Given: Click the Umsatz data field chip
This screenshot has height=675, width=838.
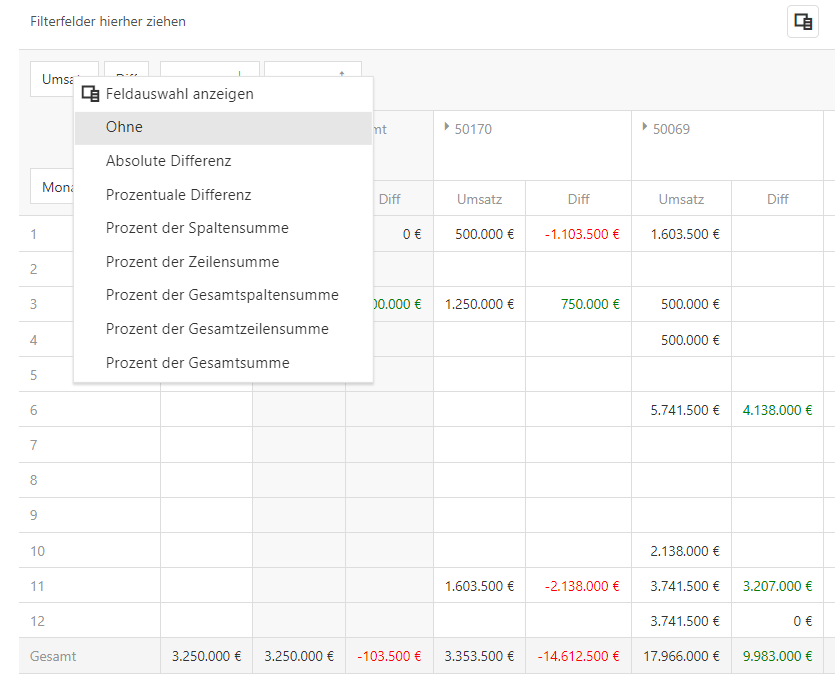Looking at the screenshot, I should (x=52, y=79).
